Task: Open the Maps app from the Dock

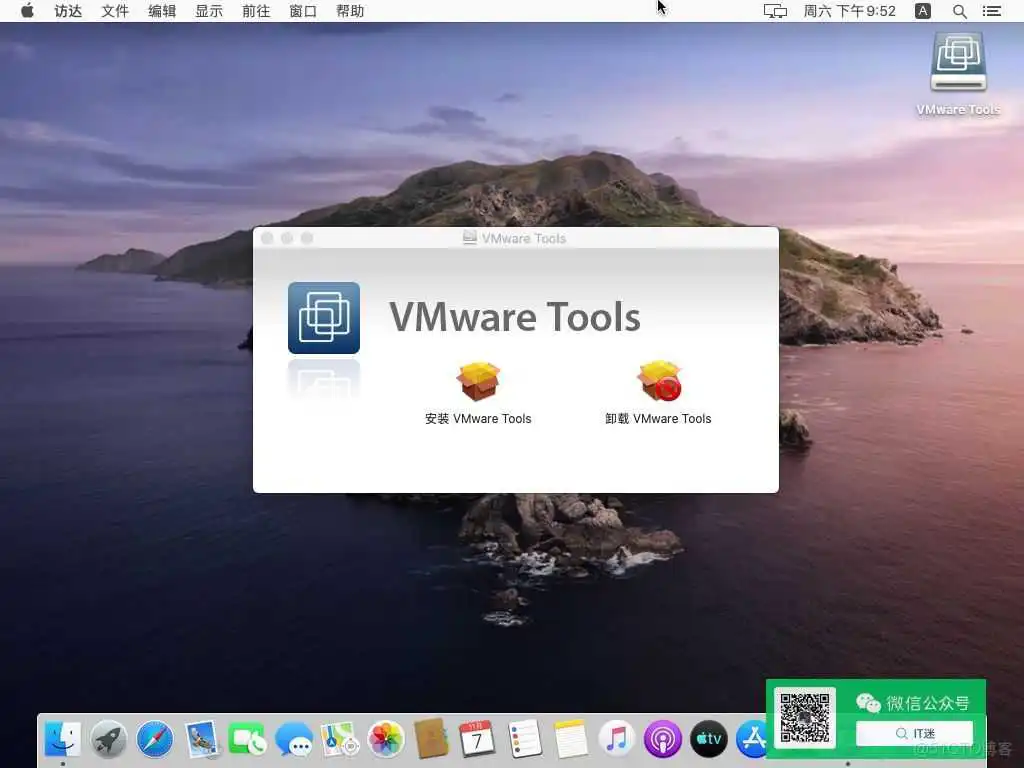Action: (x=340, y=740)
